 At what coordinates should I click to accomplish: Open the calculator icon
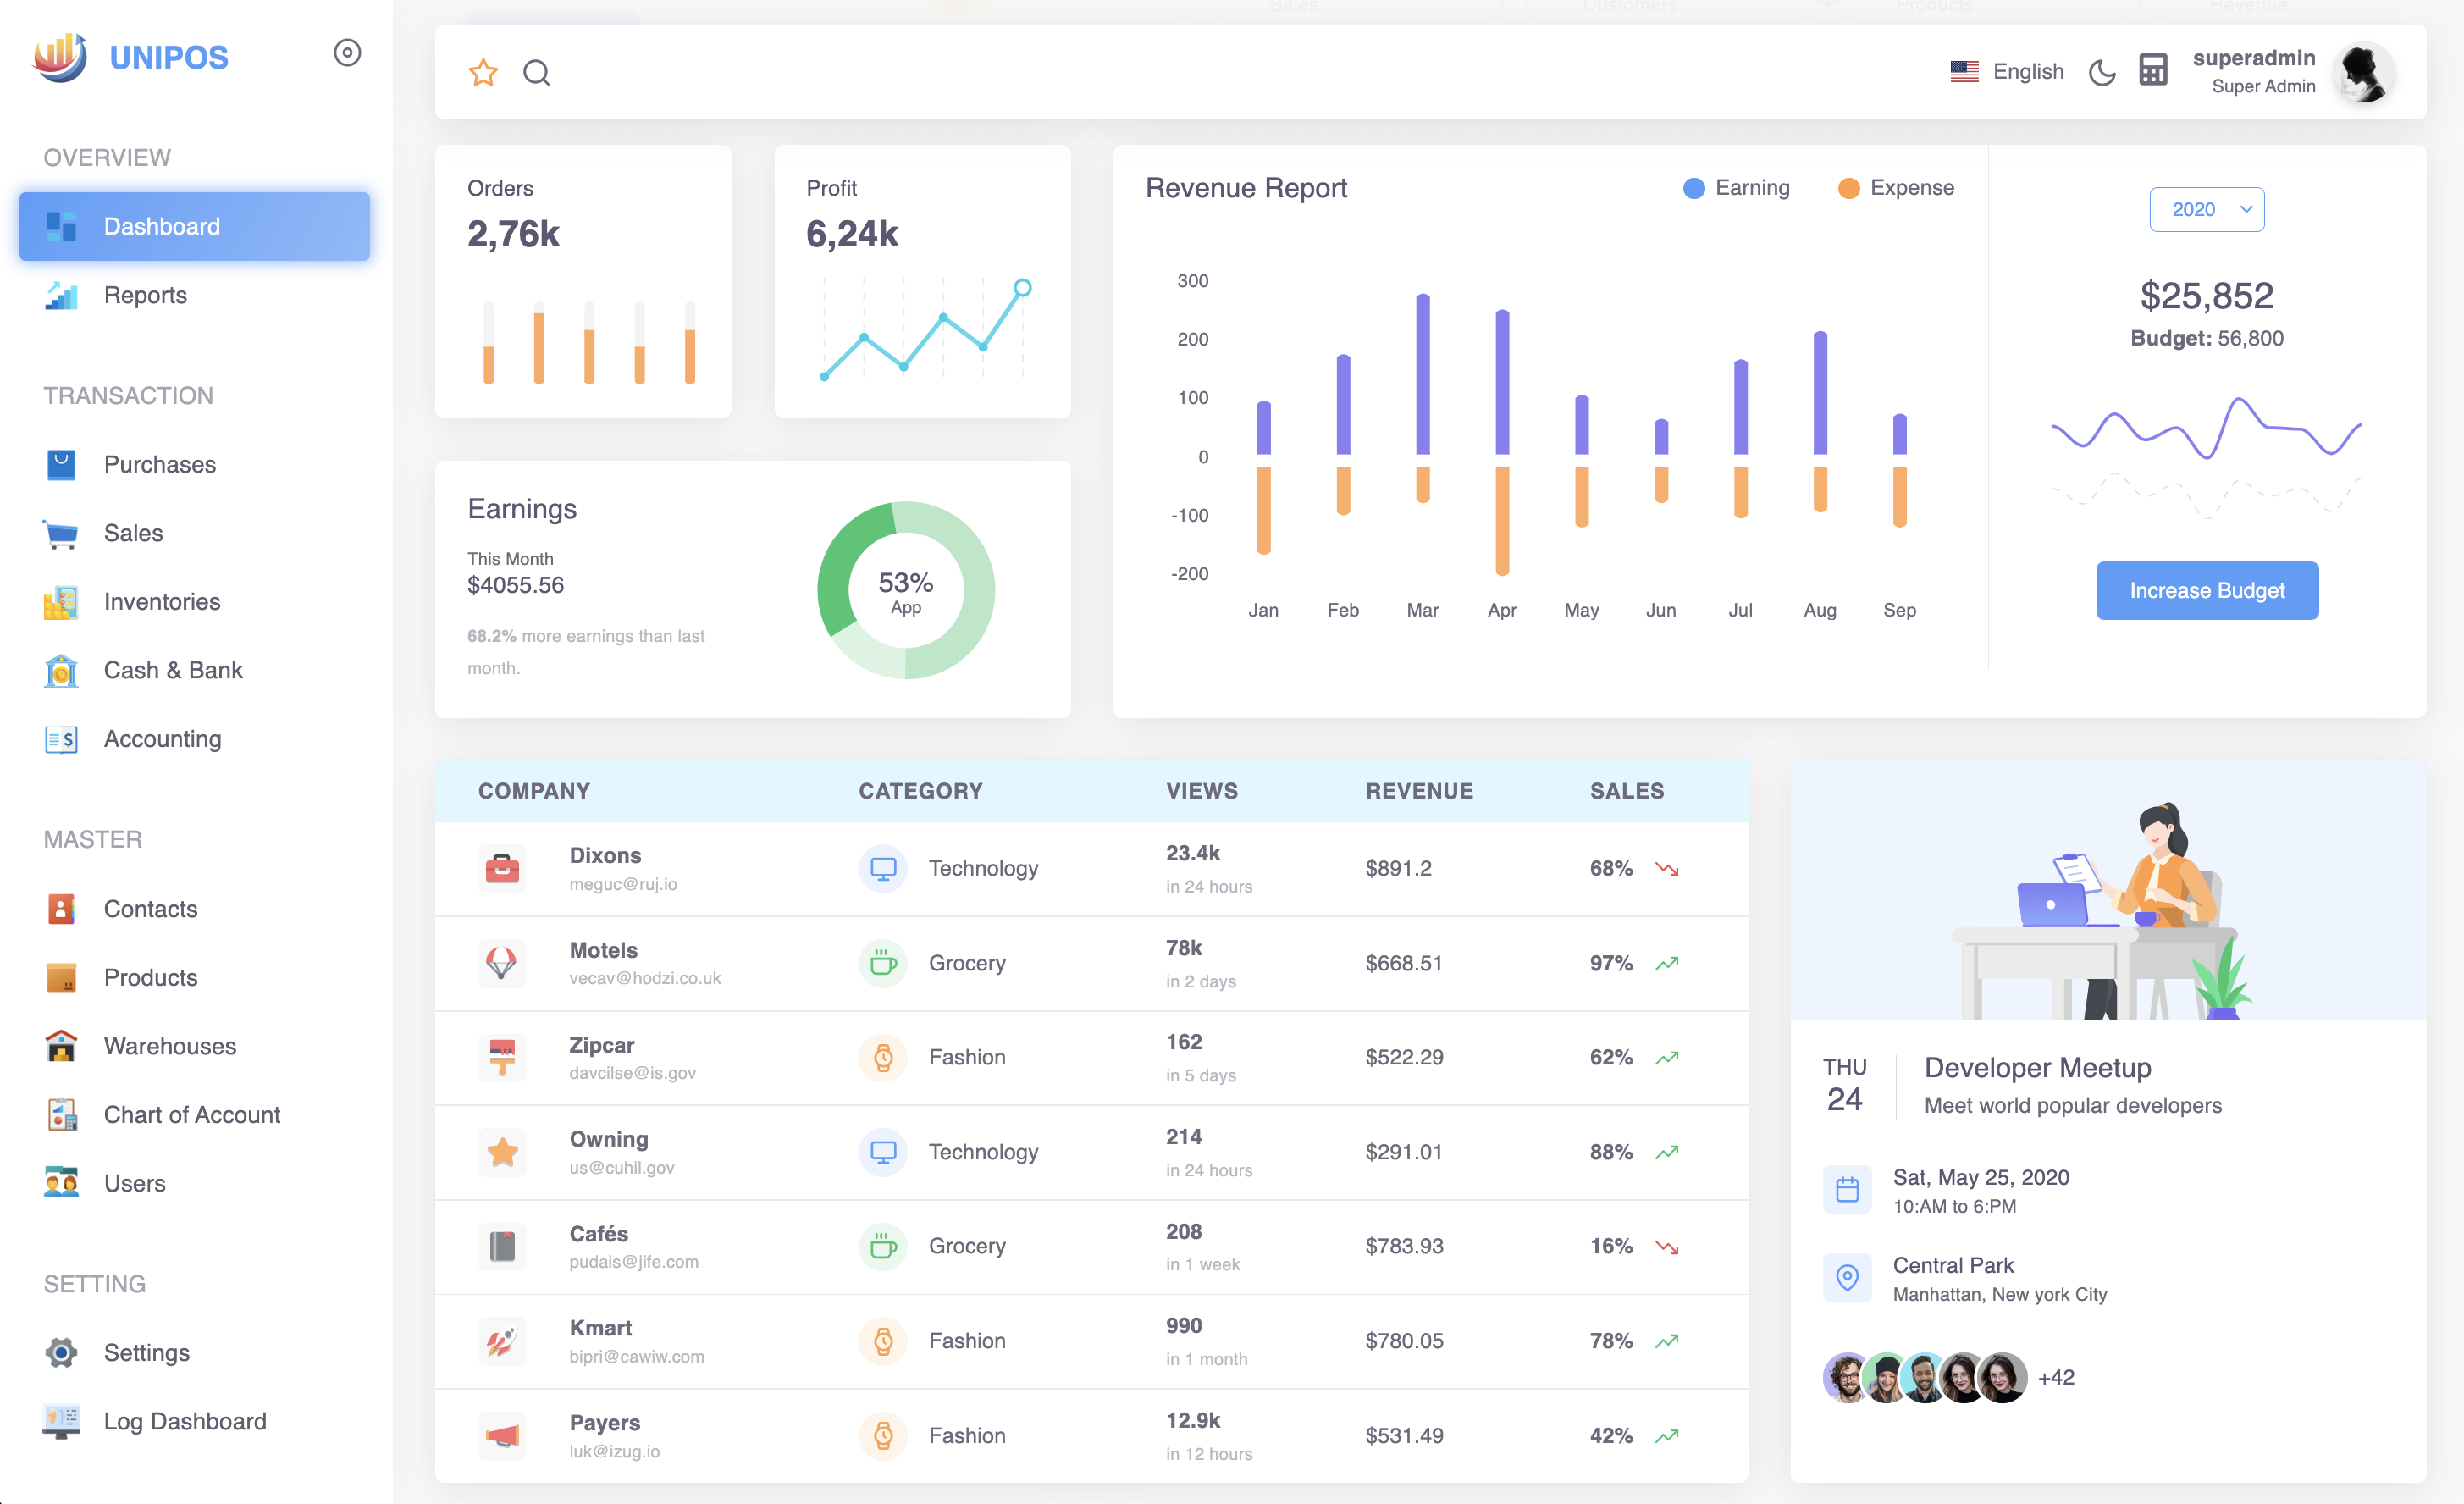point(2152,70)
